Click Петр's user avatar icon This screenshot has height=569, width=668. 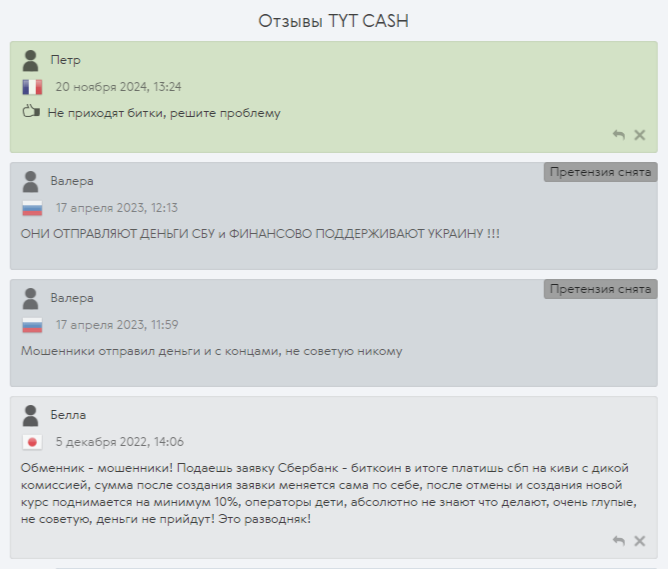click(31, 60)
